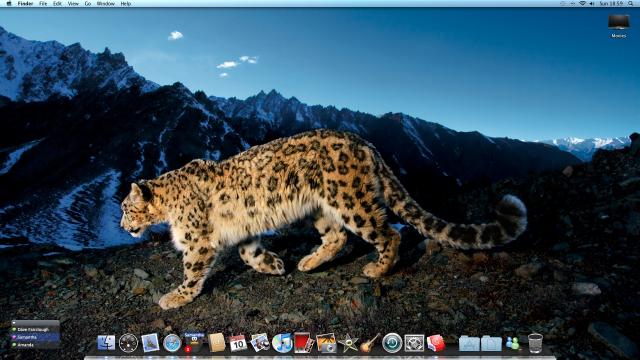Viewport: 640px width, 360px height.
Task: Open iMovie star icon in the dock
Action: tap(348, 343)
